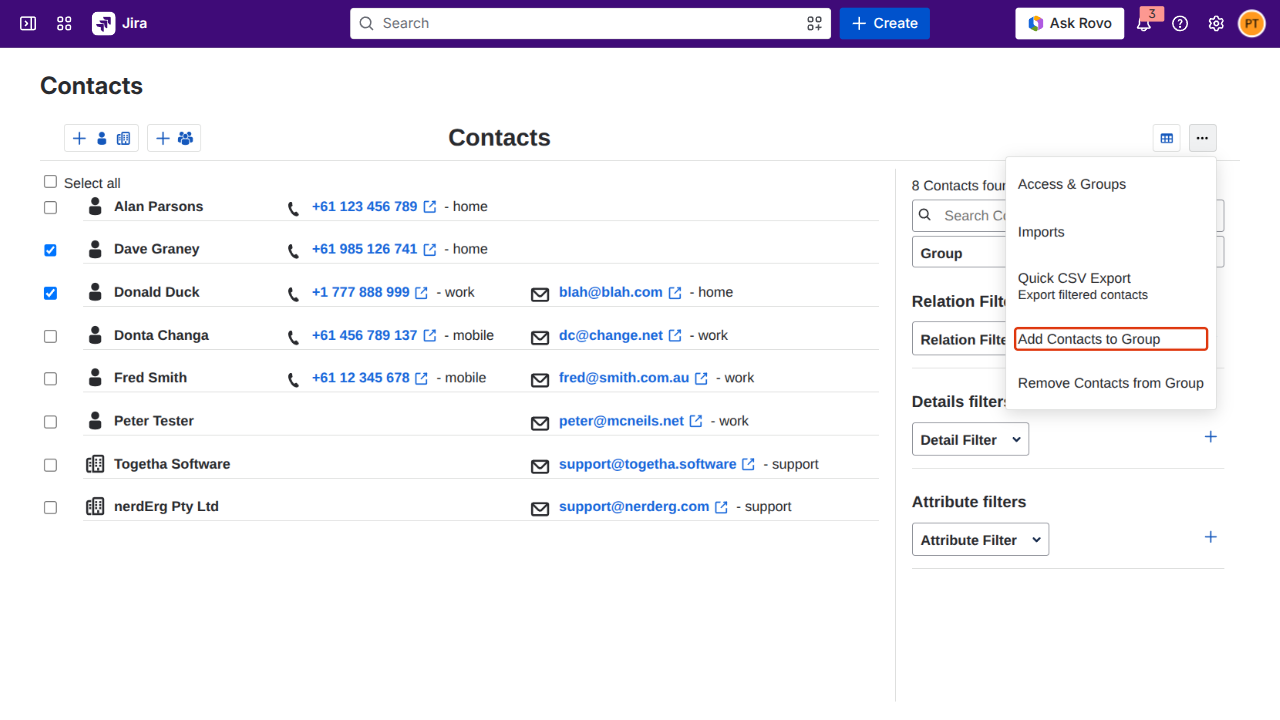Image resolution: width=1280 pixels, height=720 pixels.
Task: Open the app switcher grid icon
Action: 64,23
